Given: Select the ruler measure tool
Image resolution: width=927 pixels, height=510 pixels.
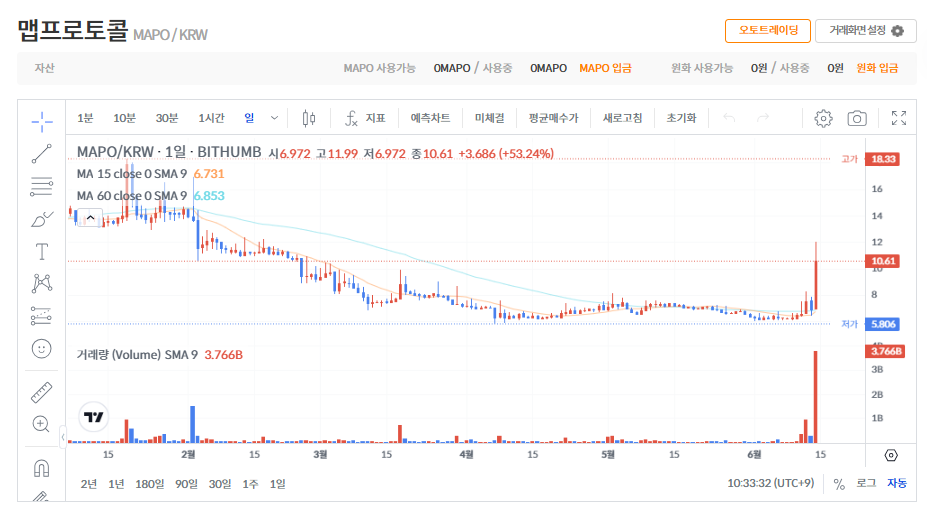Looking at the screenshot, I should point(41,392).
